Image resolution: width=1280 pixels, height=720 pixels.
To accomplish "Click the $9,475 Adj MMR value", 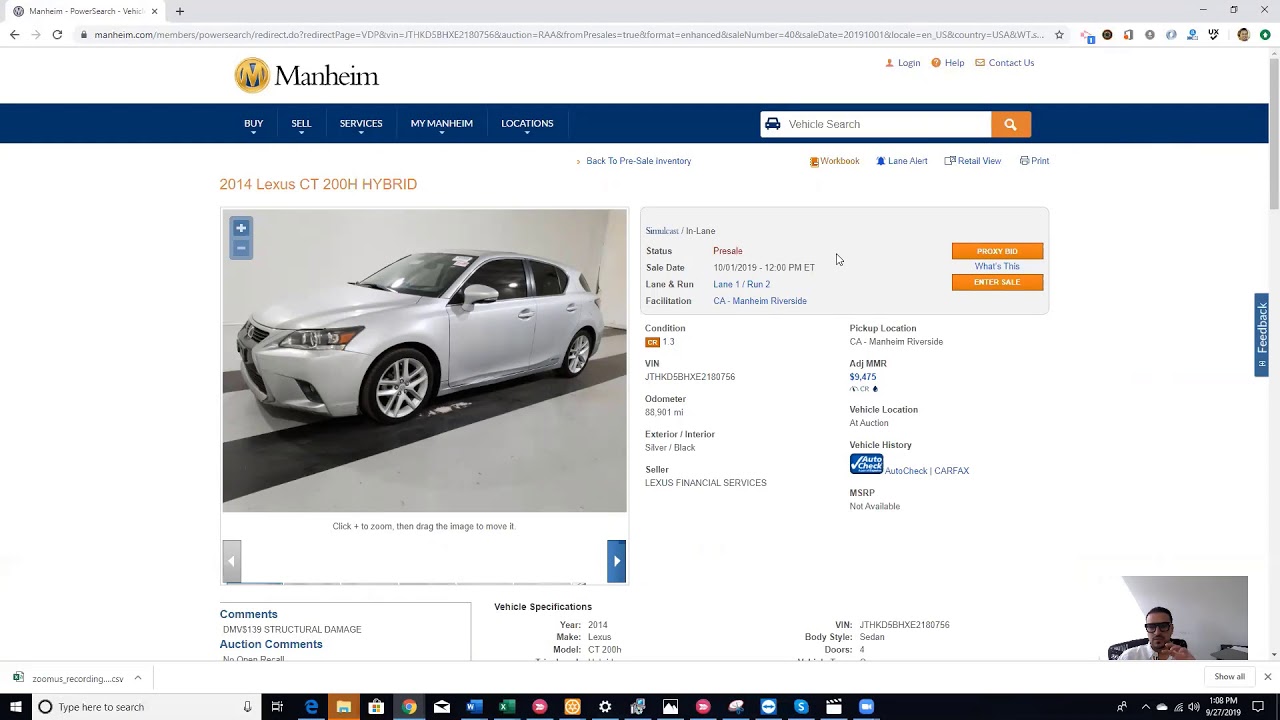I will [862, 377].
